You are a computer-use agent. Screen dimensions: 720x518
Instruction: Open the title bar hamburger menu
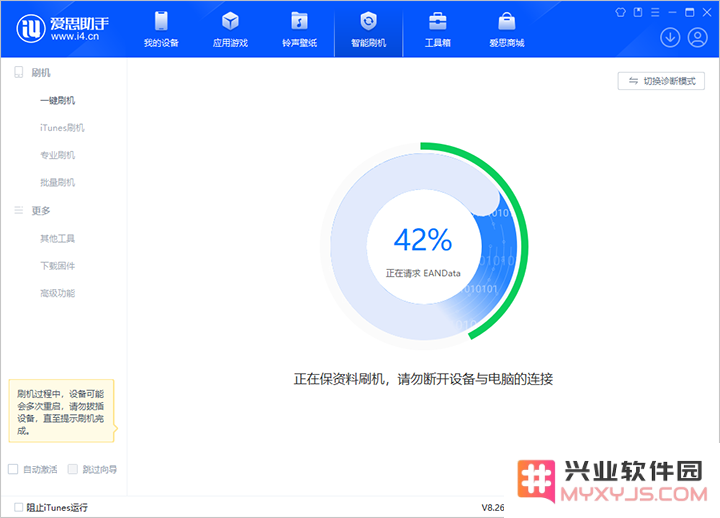click(655, 12)
